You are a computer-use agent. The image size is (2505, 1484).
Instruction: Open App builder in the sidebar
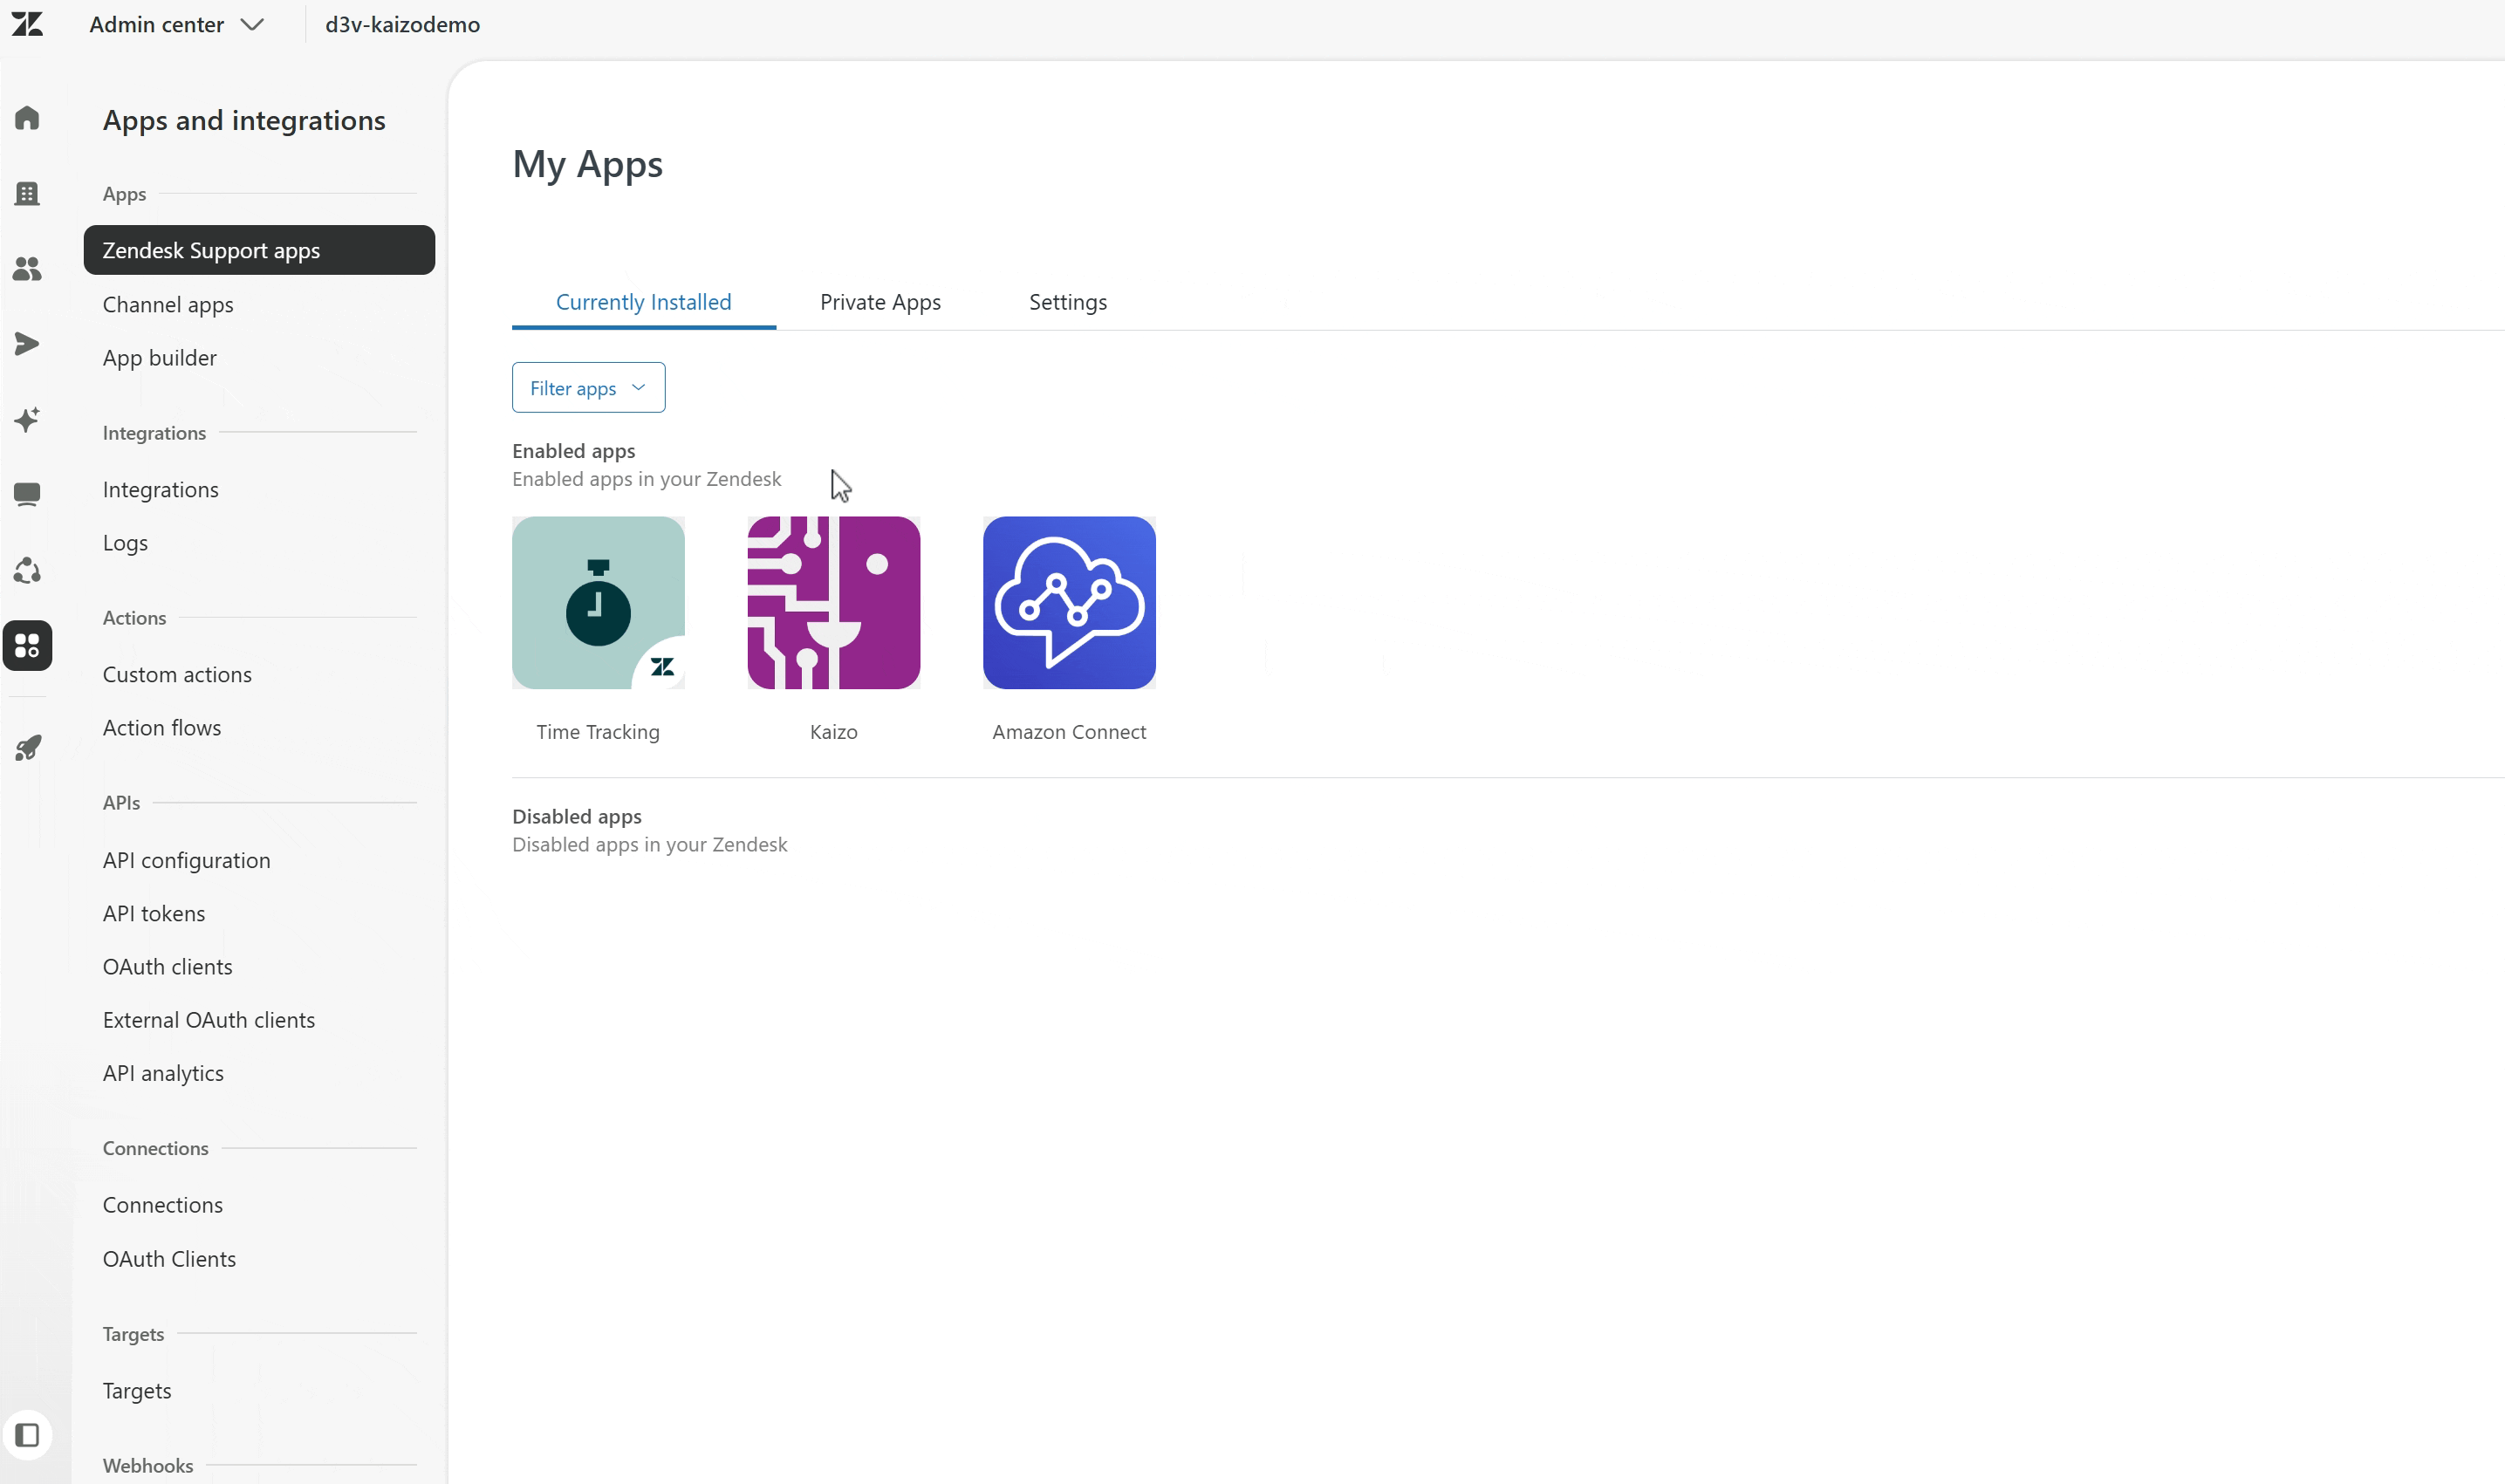point(160,357)
